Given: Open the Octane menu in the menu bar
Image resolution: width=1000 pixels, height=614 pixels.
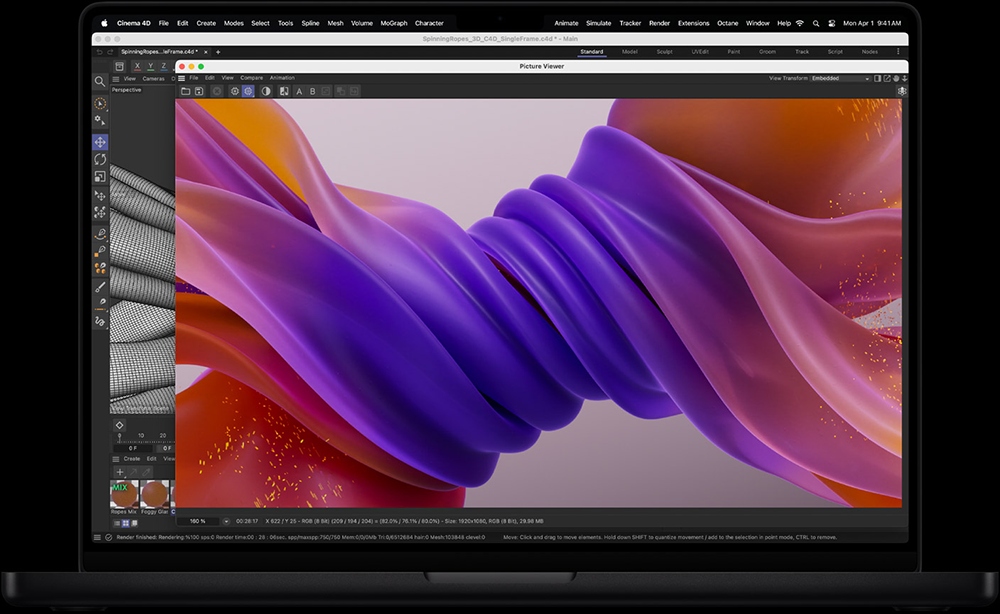Looking at the screenshot, I should (x=727, y=22).
